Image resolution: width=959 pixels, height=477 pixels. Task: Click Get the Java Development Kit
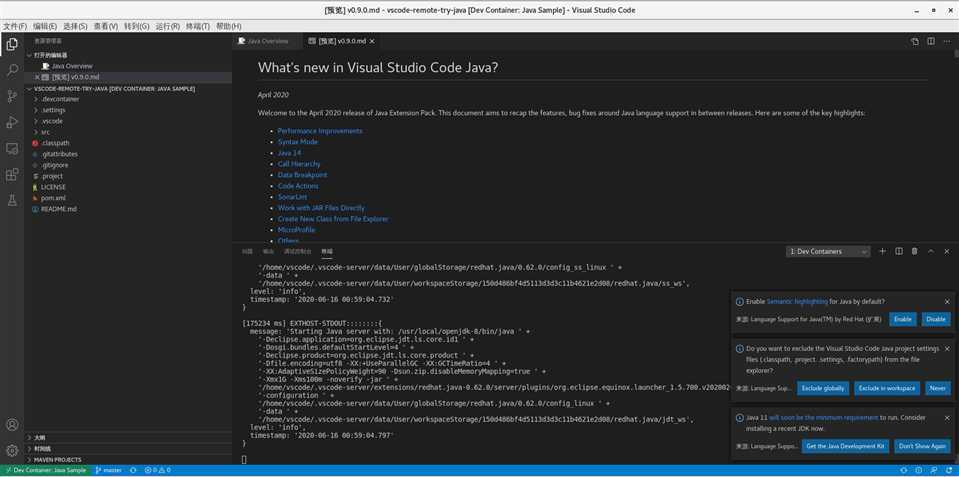(845, 446)
